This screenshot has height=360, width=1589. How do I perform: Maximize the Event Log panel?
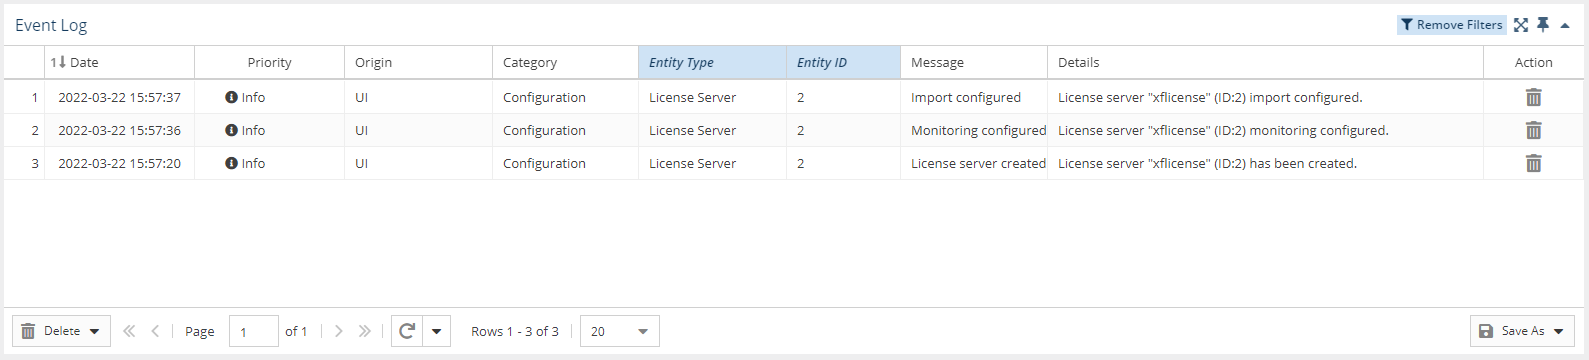(x=1521, y=25)
